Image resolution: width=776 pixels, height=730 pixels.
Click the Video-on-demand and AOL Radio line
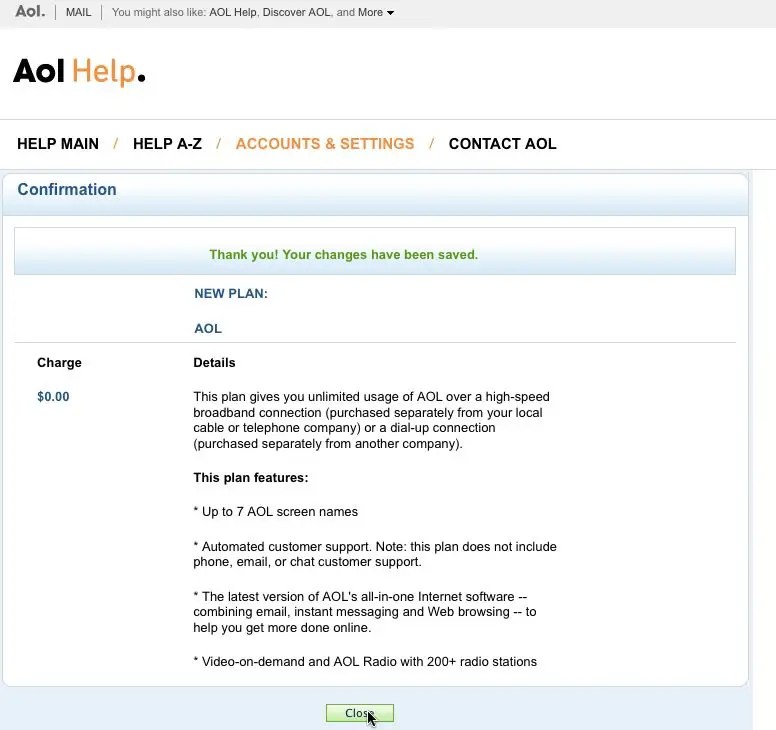pyautogui.click(x=365, y=662)
